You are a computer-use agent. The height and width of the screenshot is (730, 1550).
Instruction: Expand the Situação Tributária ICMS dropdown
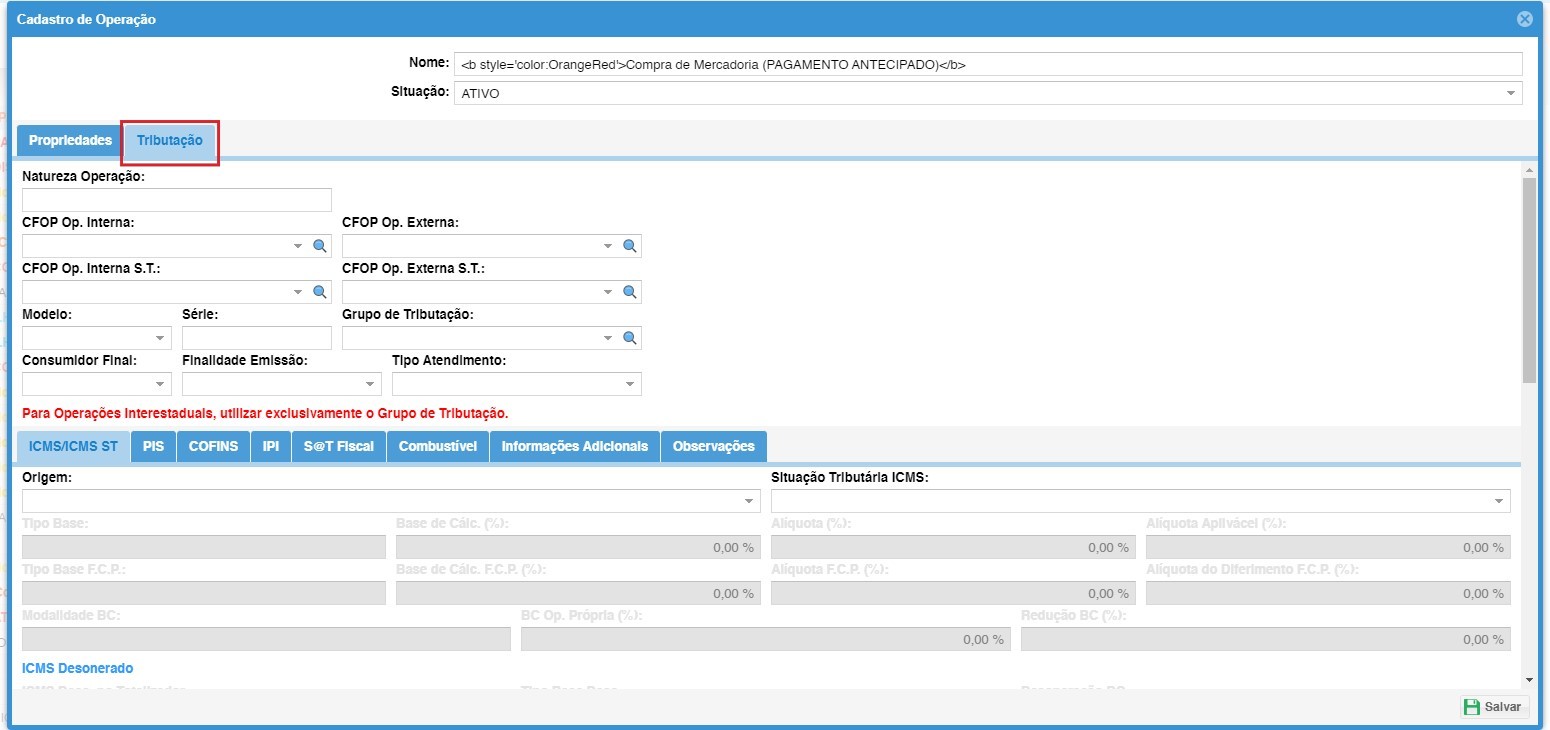[1499, 501]
